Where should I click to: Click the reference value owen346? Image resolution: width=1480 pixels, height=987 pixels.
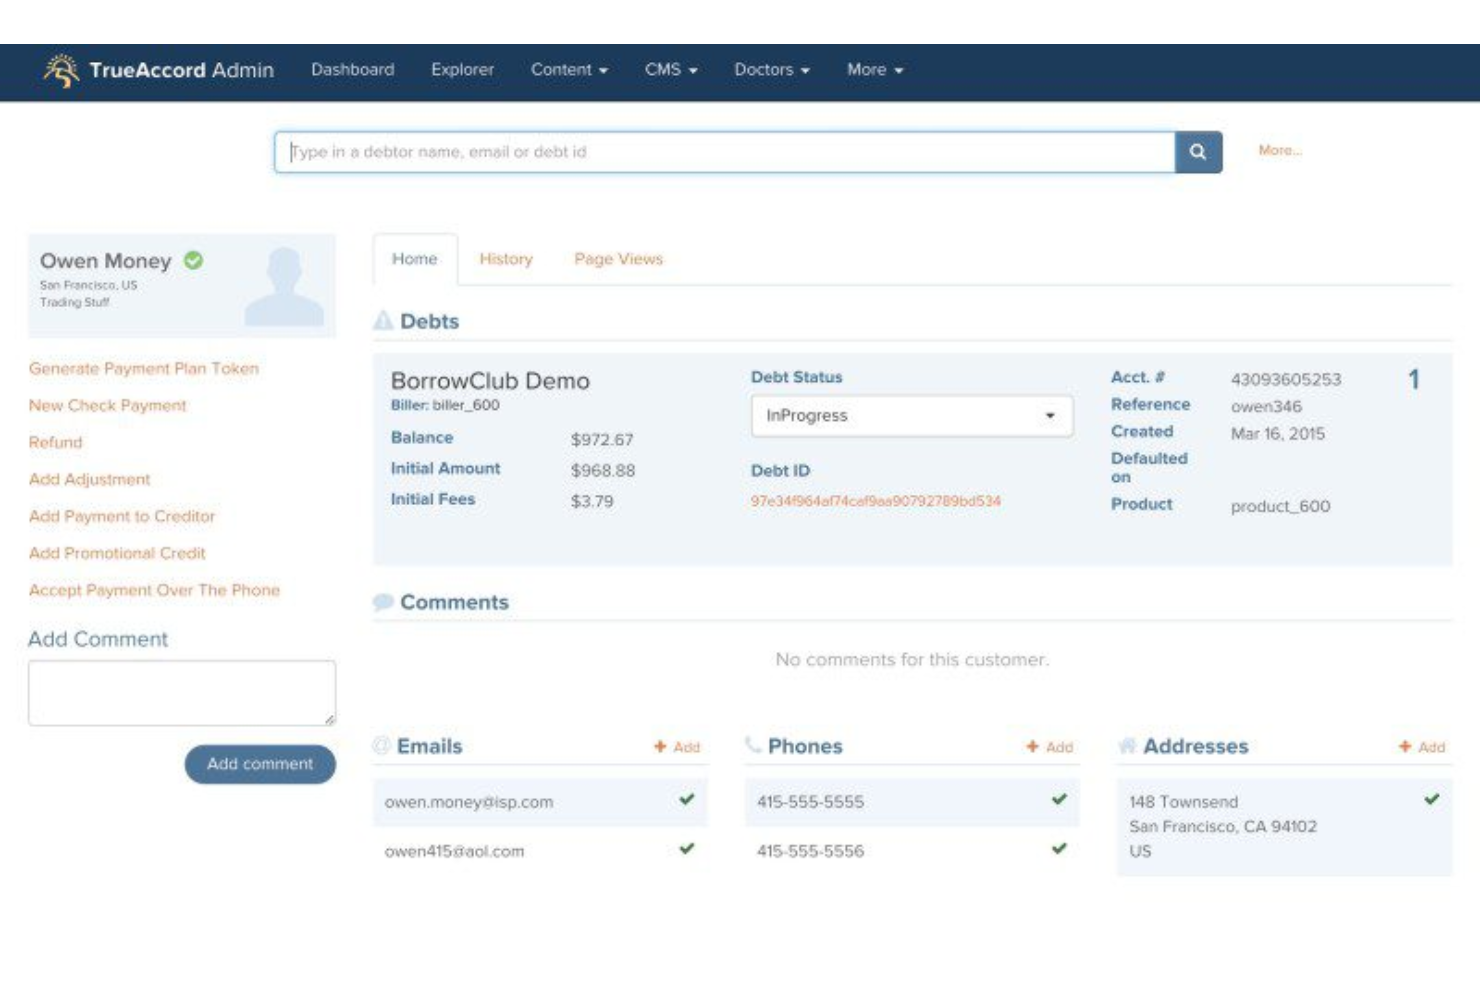pyautogui.click(x=1266, y=406)
